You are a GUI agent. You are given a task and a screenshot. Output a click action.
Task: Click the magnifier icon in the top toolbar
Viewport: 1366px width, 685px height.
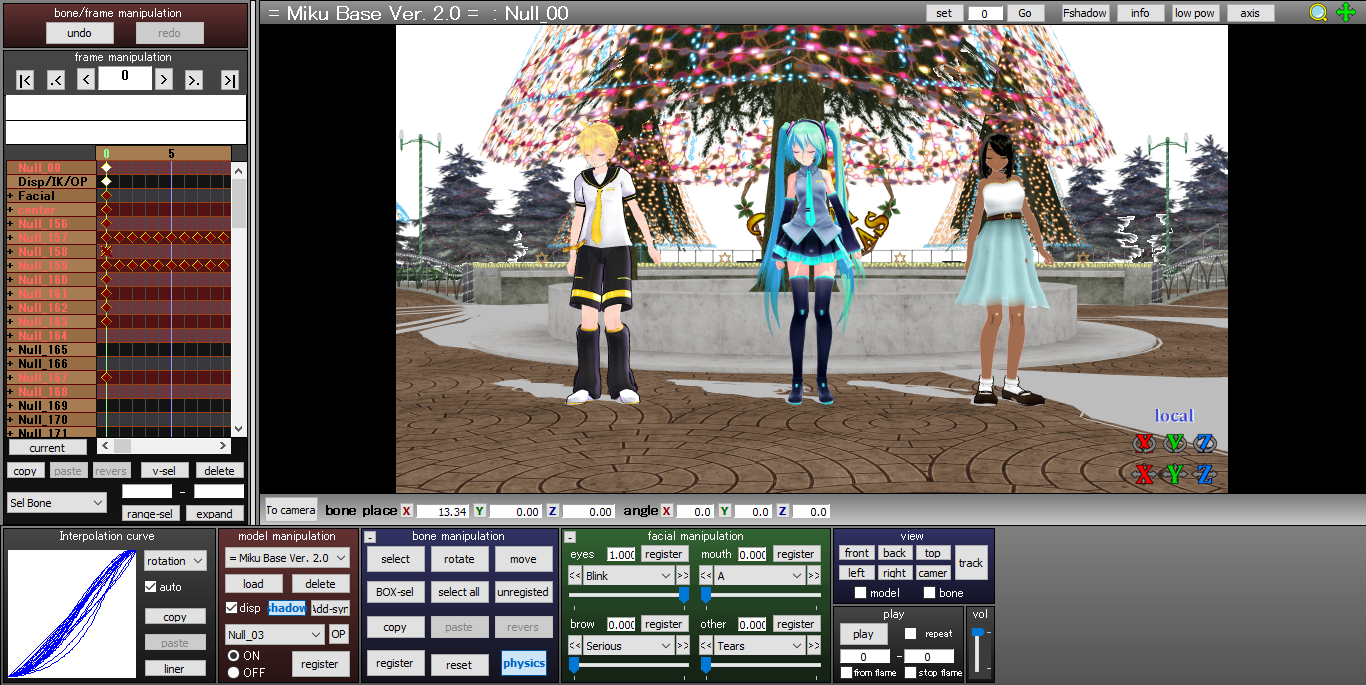pyautogui.click(x=1317, y=12)
